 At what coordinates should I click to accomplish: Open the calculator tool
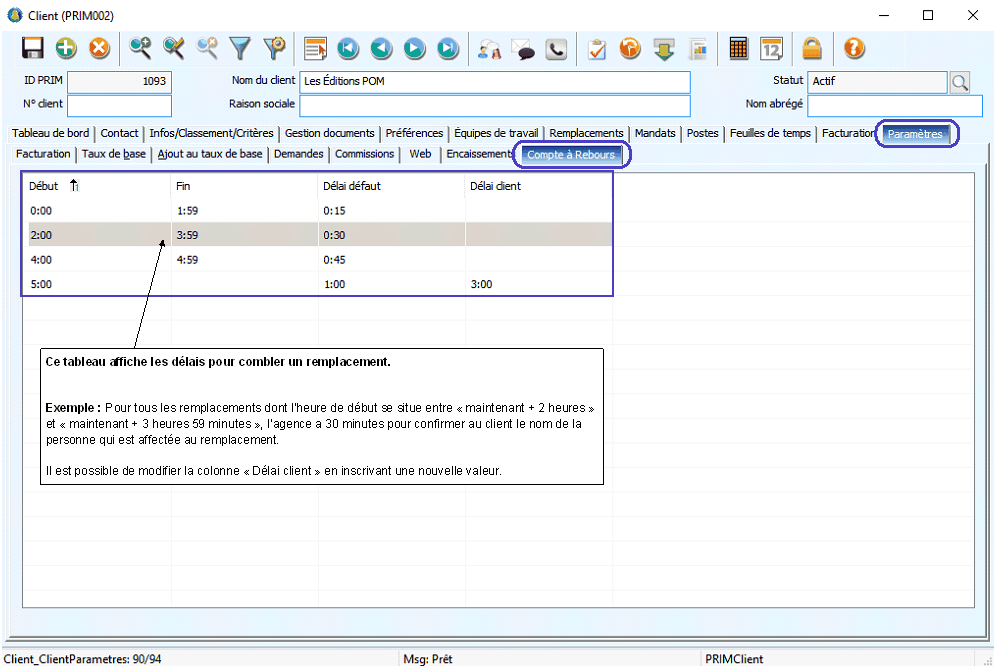pyautogui.click(x=739, y=48)
